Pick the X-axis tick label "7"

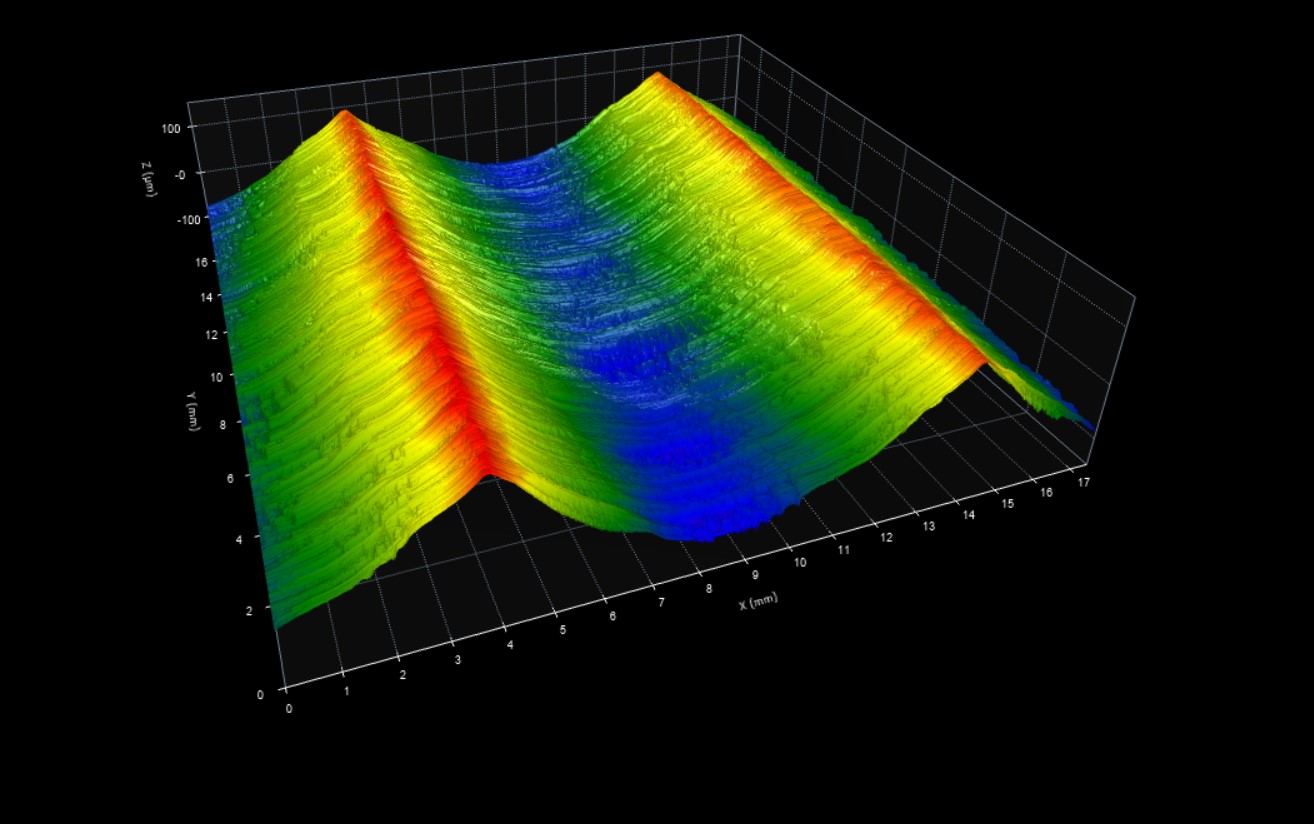661,603
